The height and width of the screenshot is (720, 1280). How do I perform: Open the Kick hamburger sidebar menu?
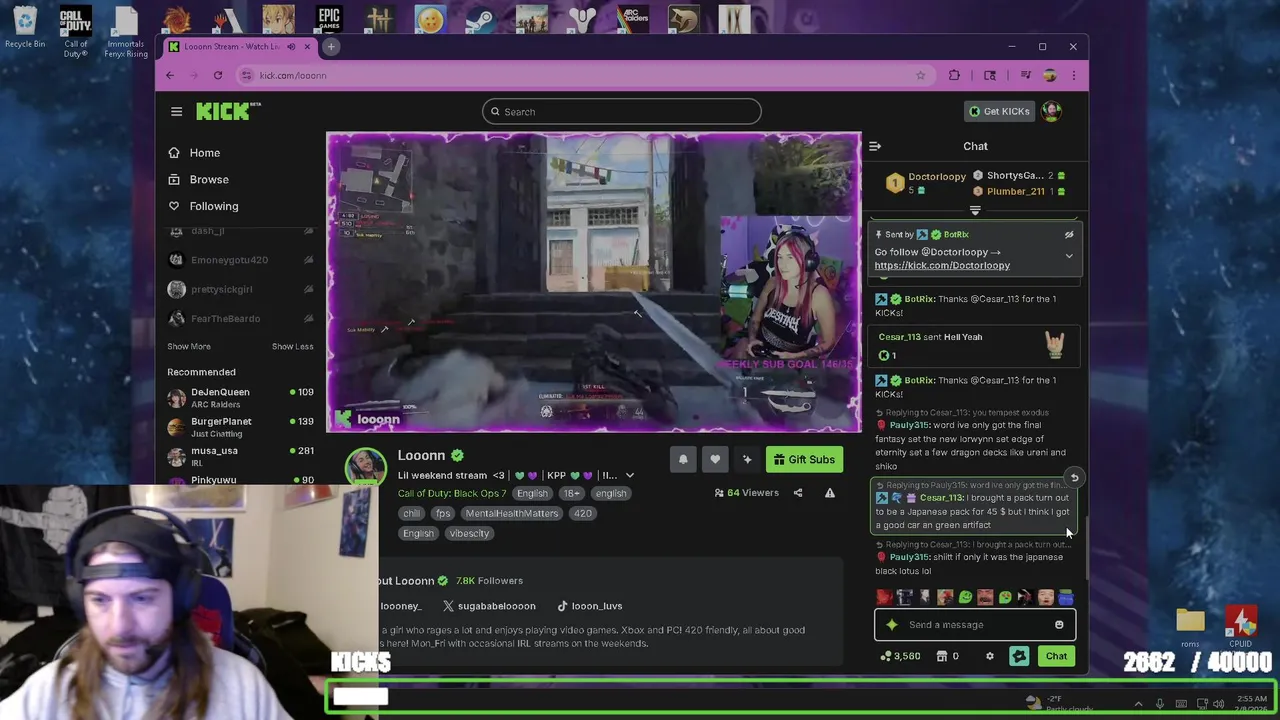point(176,112)
